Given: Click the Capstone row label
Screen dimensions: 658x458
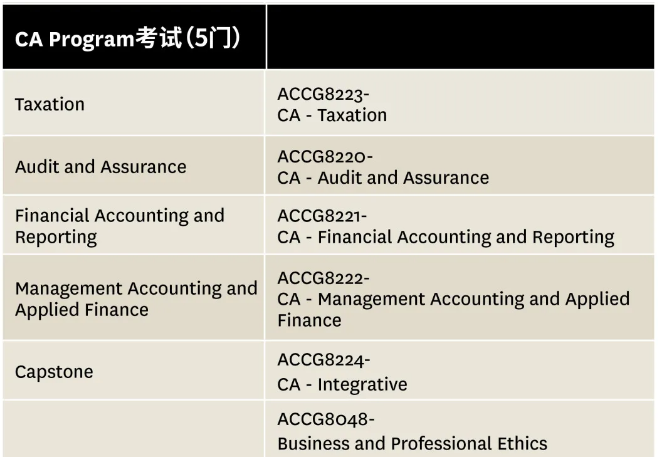Looking at the screenshot, I should click(x=54, y=372).
